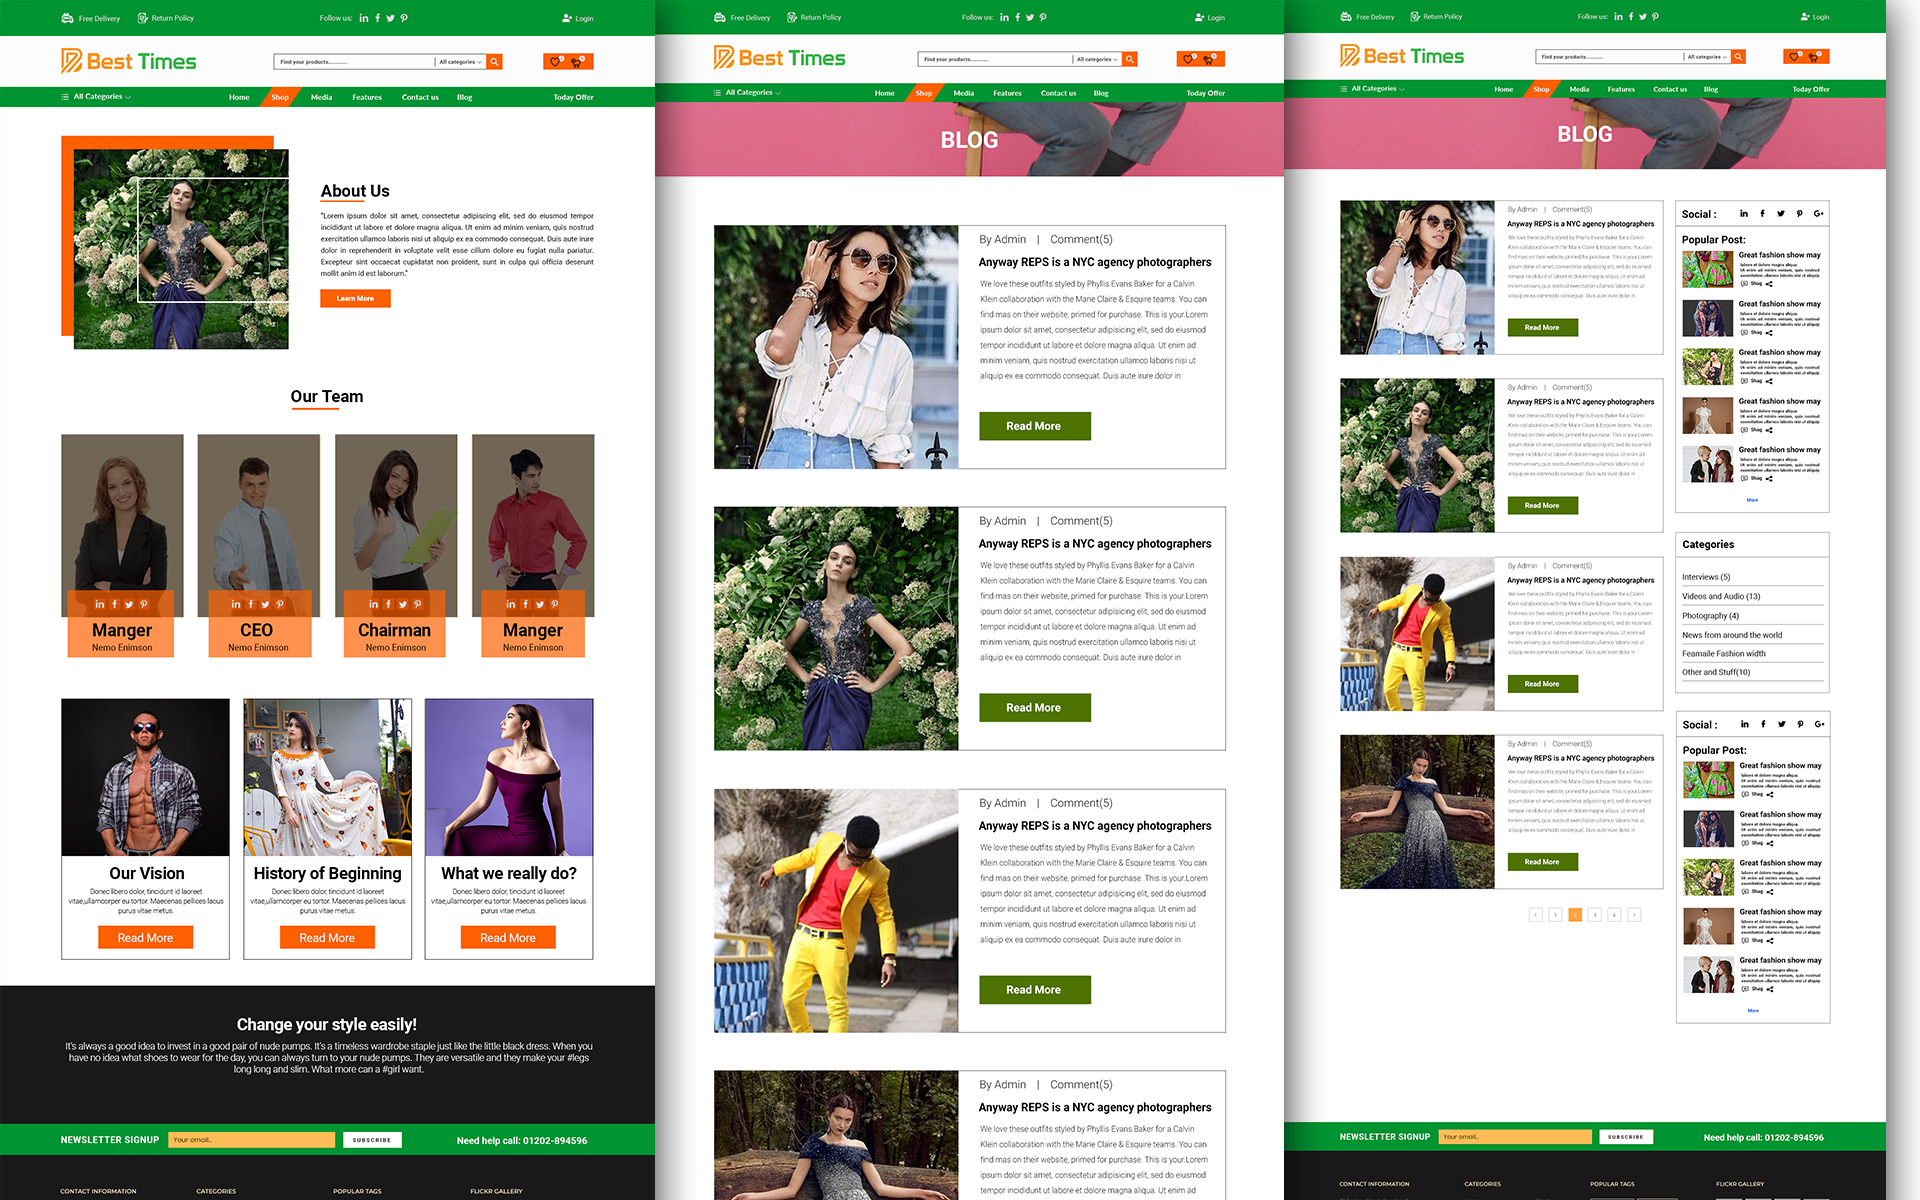
Task: Select Shop tab in right page navigation
Action: tap(1541, 89)
